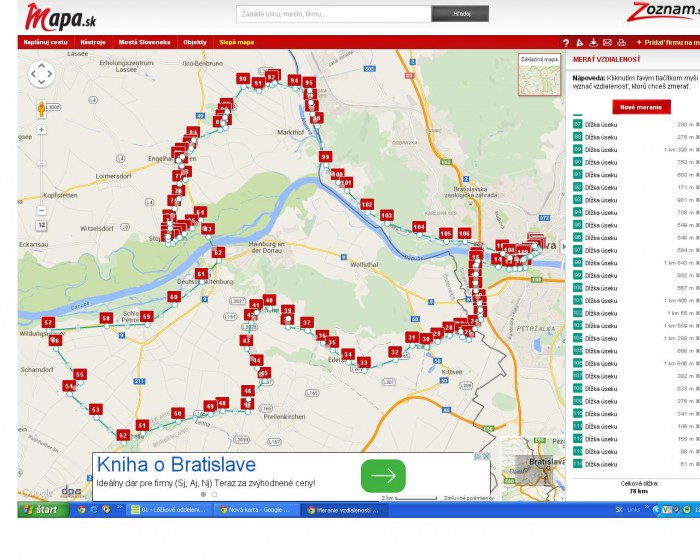Click route marker 102 on map

tap(367, 205)
